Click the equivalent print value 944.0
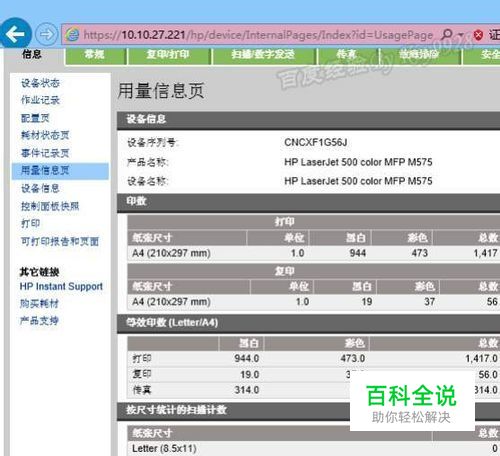 [247, 359]
